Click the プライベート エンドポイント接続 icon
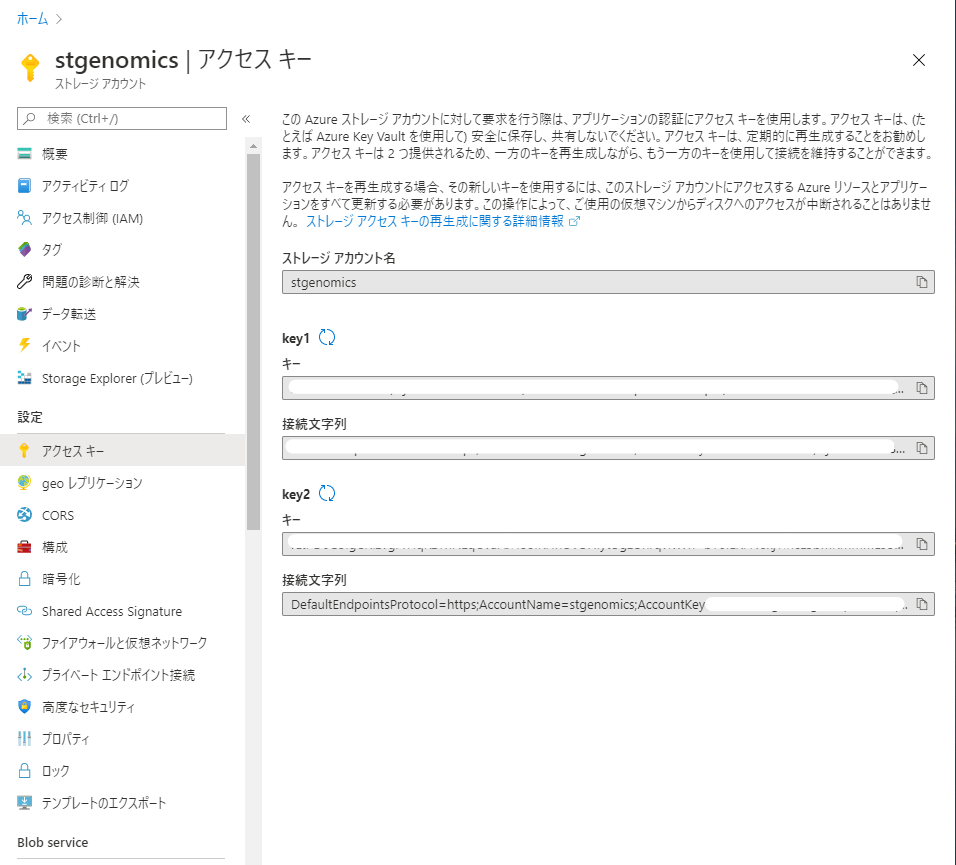Screen dimensions: 956x865 tap(24, 675)
